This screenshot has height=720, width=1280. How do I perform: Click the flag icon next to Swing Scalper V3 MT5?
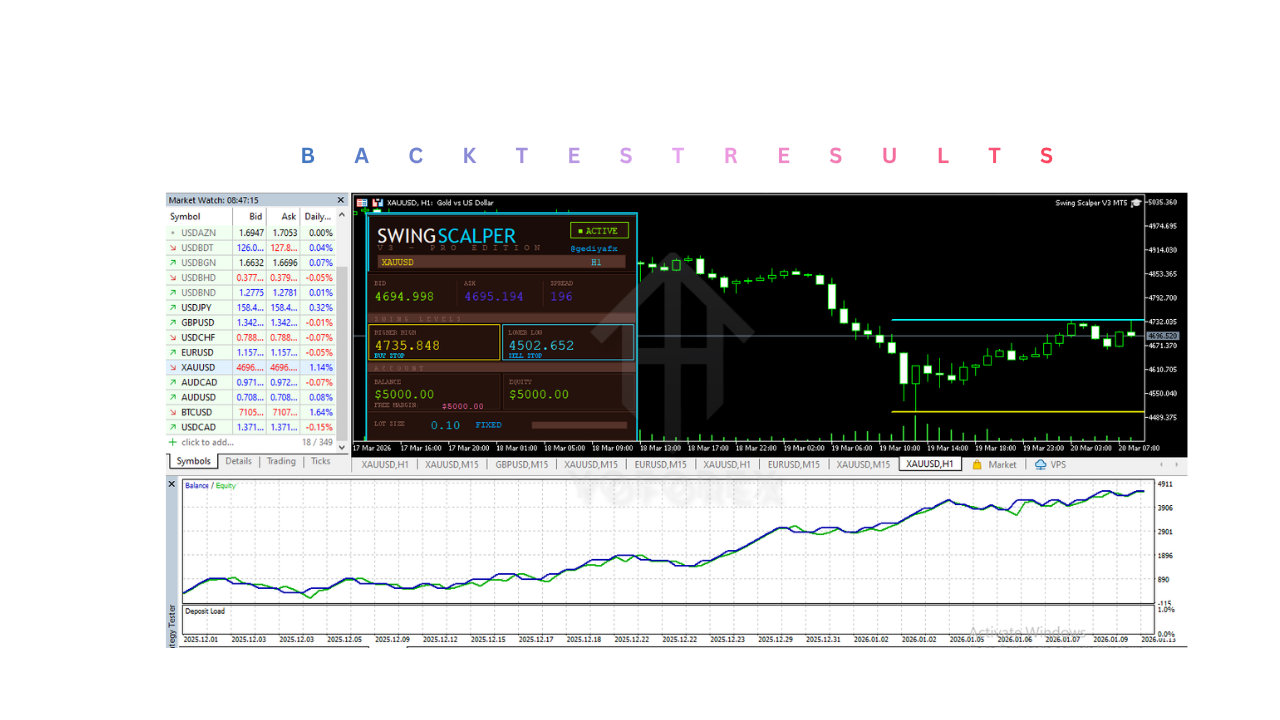[1138, 201]
